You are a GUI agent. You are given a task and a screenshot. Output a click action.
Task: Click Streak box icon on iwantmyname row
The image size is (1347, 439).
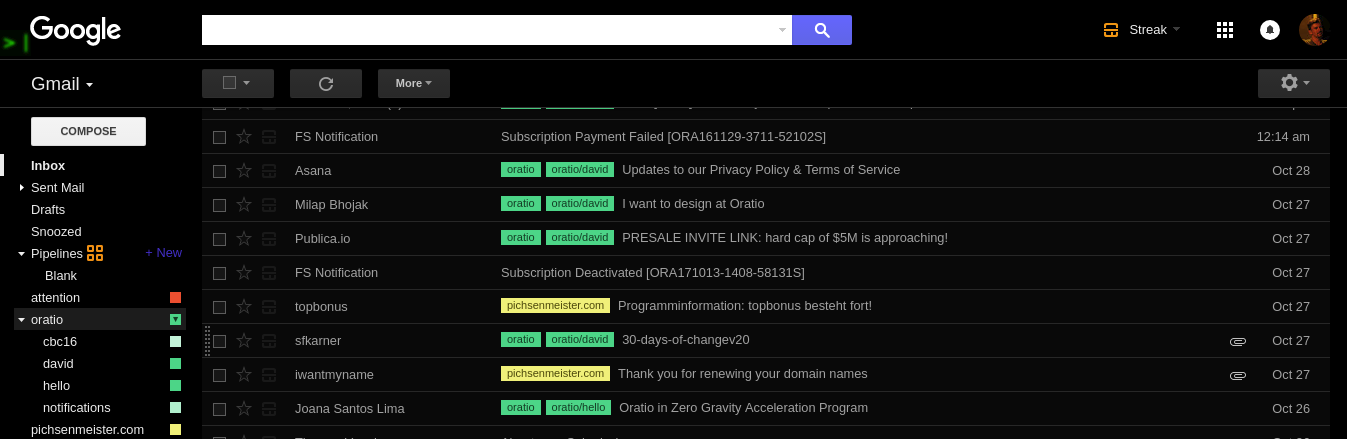(269, 375)
